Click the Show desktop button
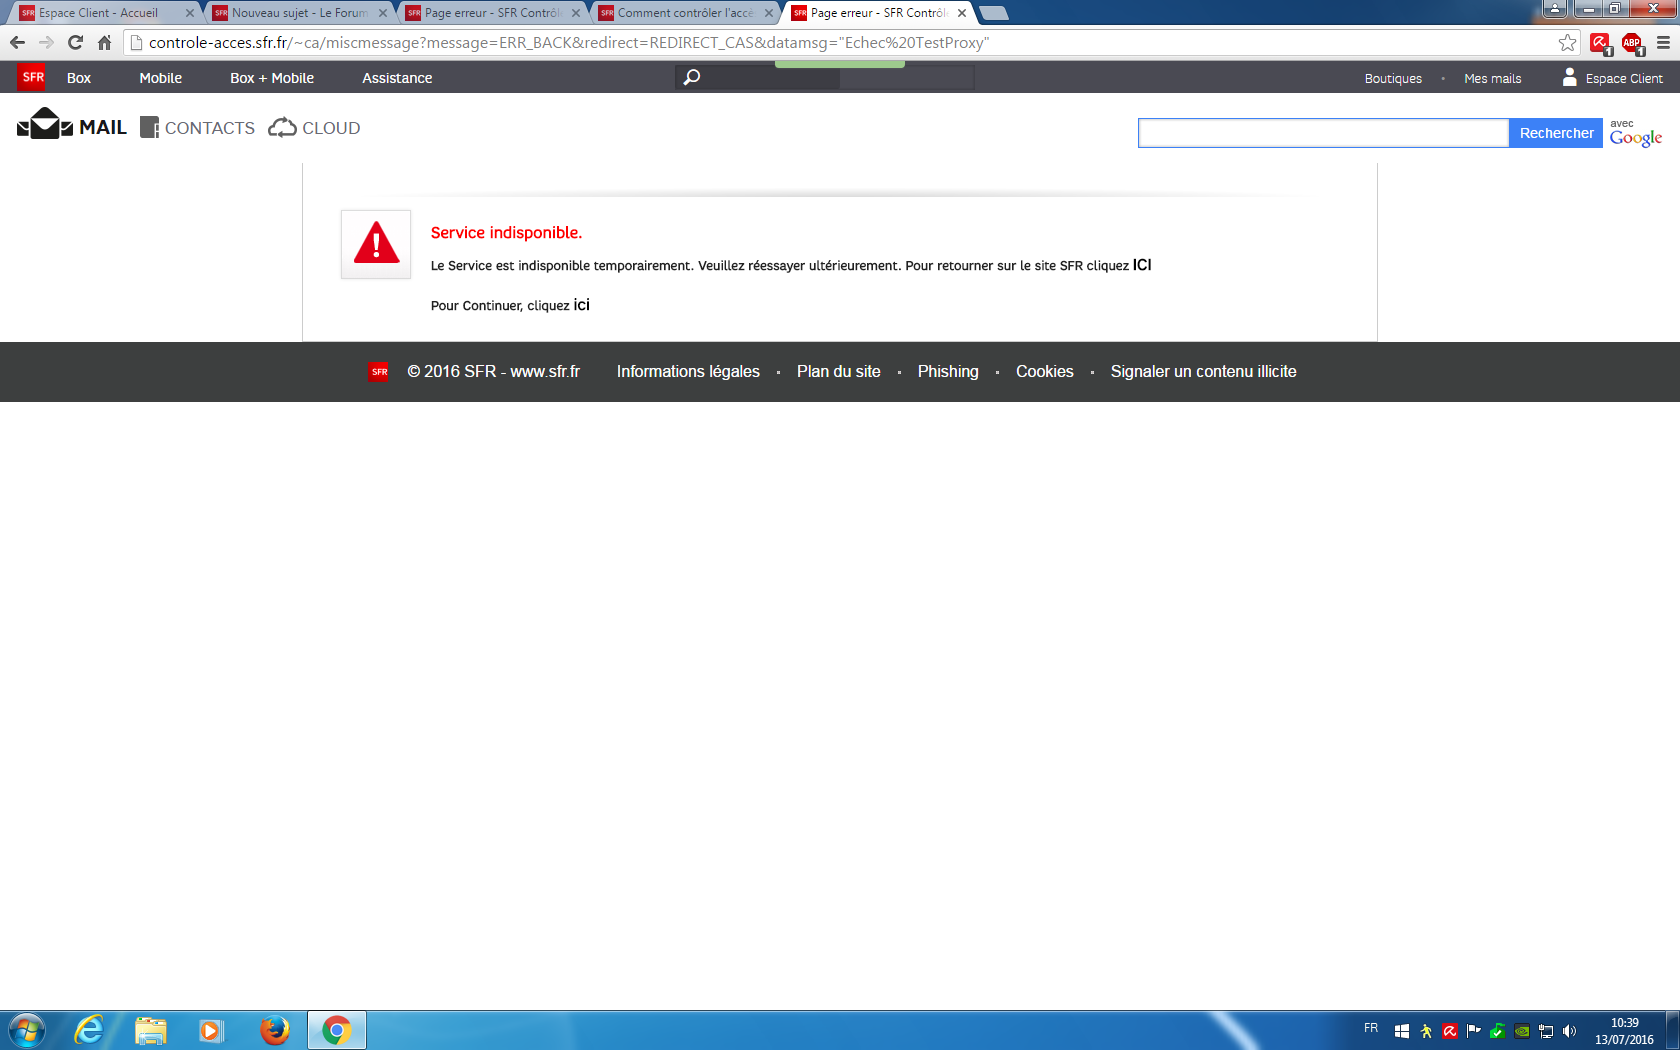Image resolution: width=1680 pixels, height=1050 pixels. 1673,1030
